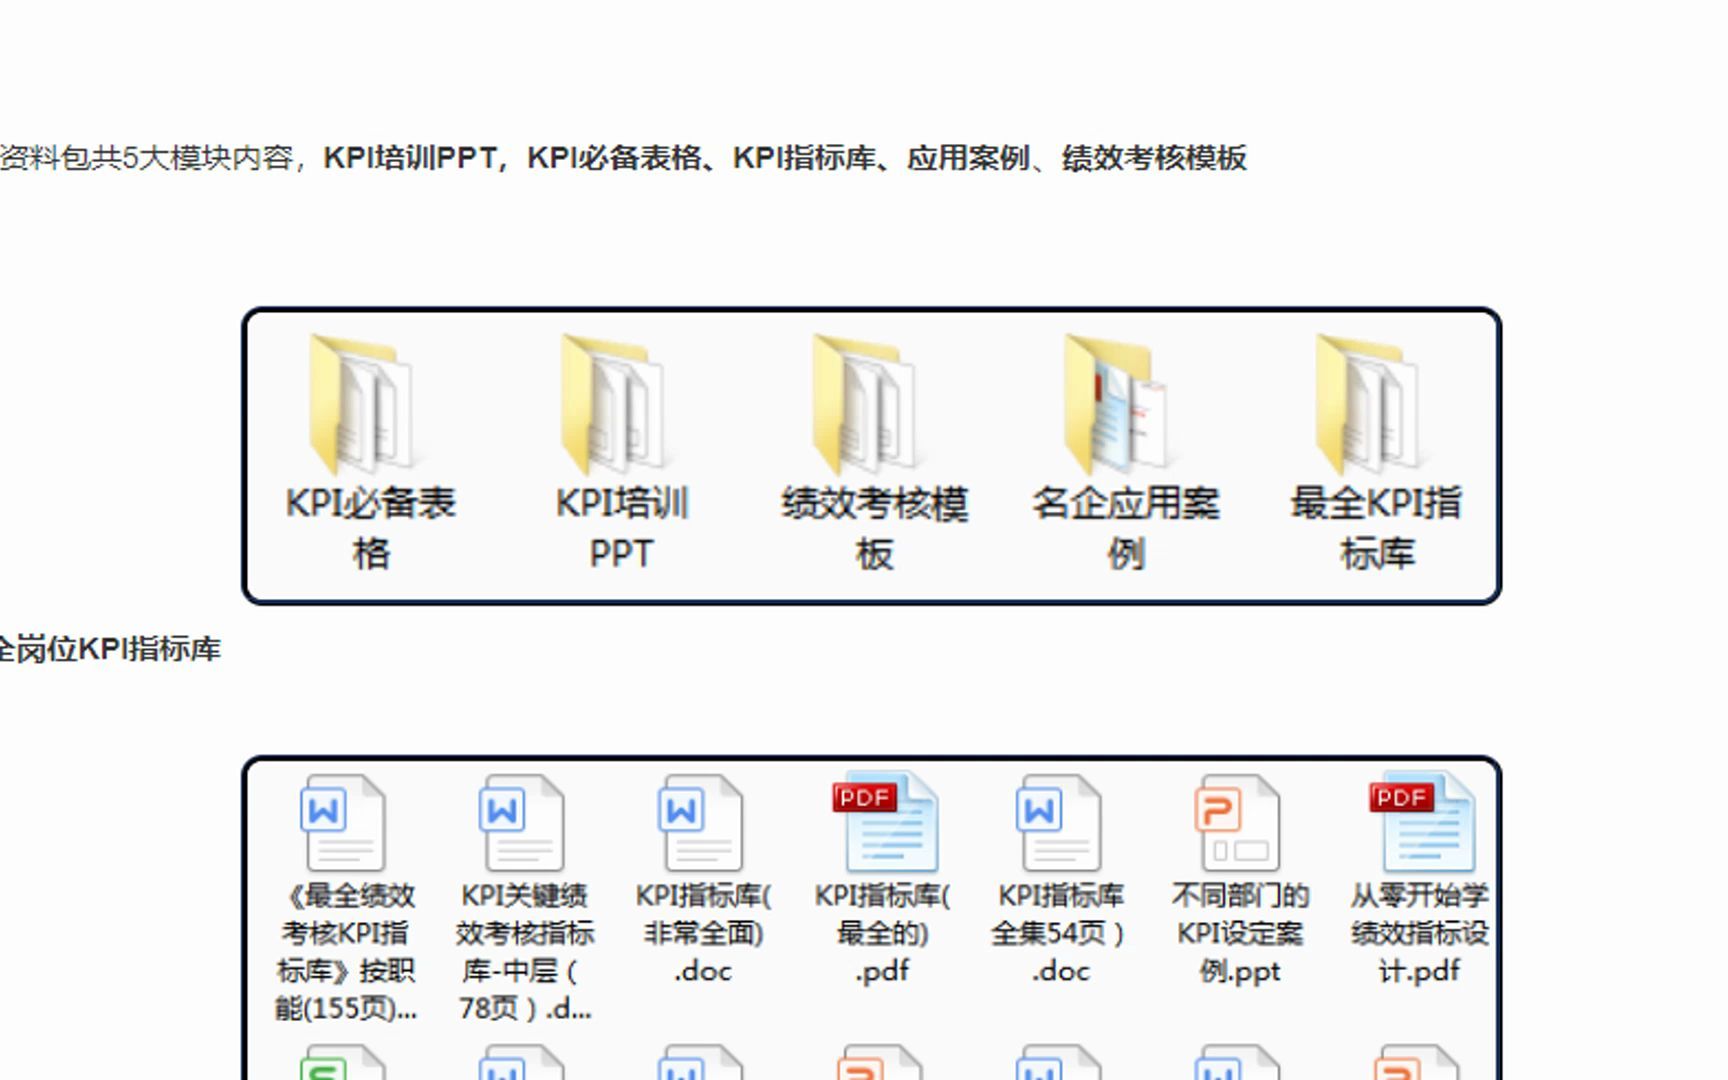1728x1080 pixels.
Task: Click the file name KPI指标库全集54页).doc
Action: coord(1061,933)
